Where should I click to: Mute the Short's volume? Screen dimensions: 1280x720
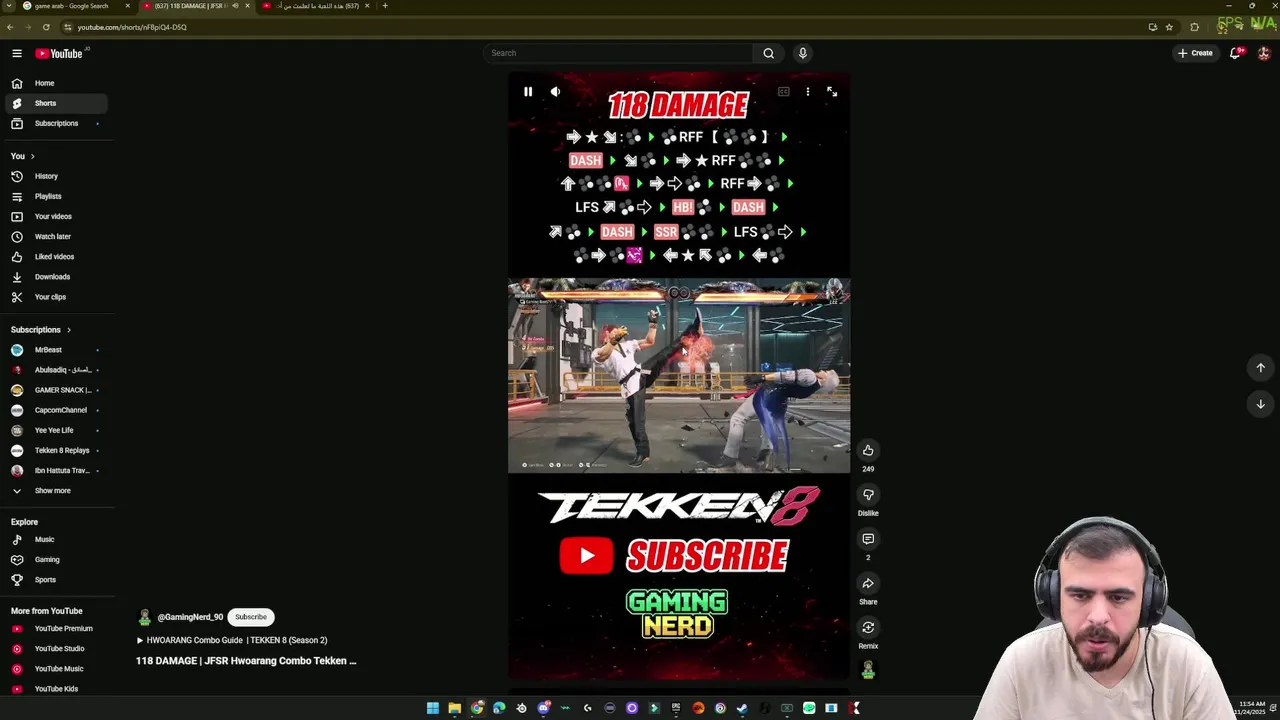555,91
